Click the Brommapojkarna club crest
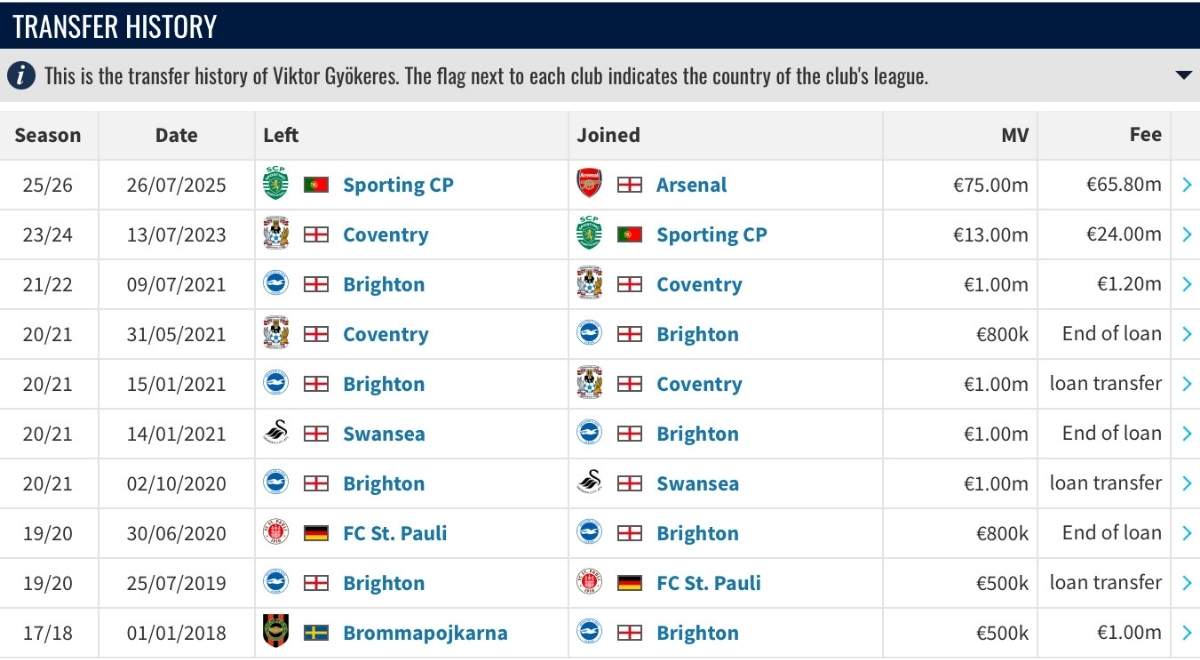The width and height of the screenshot is (1200, 660). 275,632
